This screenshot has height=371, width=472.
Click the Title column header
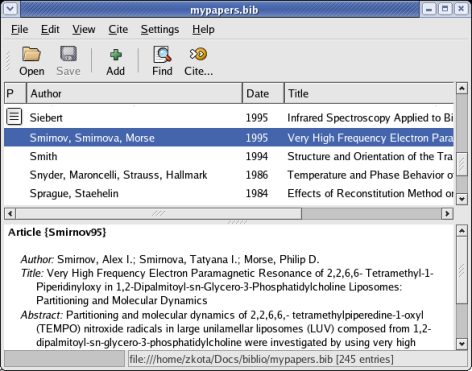click(369, 93)
